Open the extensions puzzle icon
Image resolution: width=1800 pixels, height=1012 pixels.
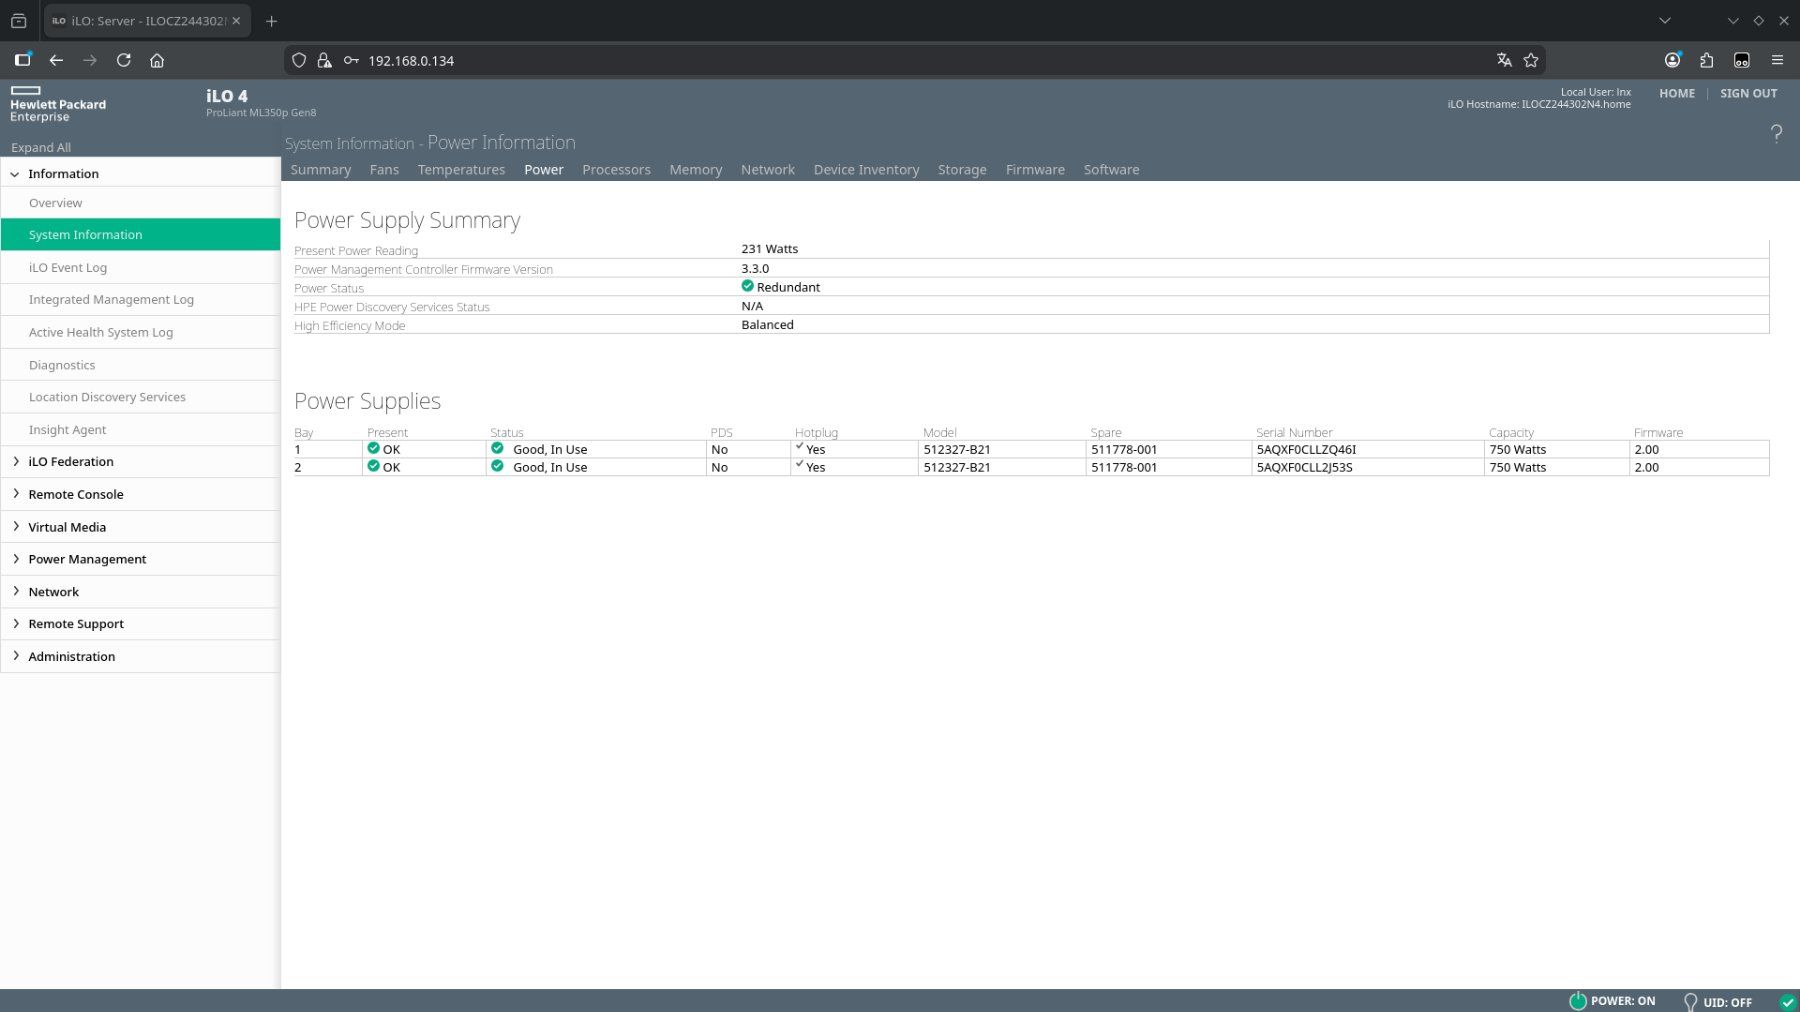(1707, 60)
